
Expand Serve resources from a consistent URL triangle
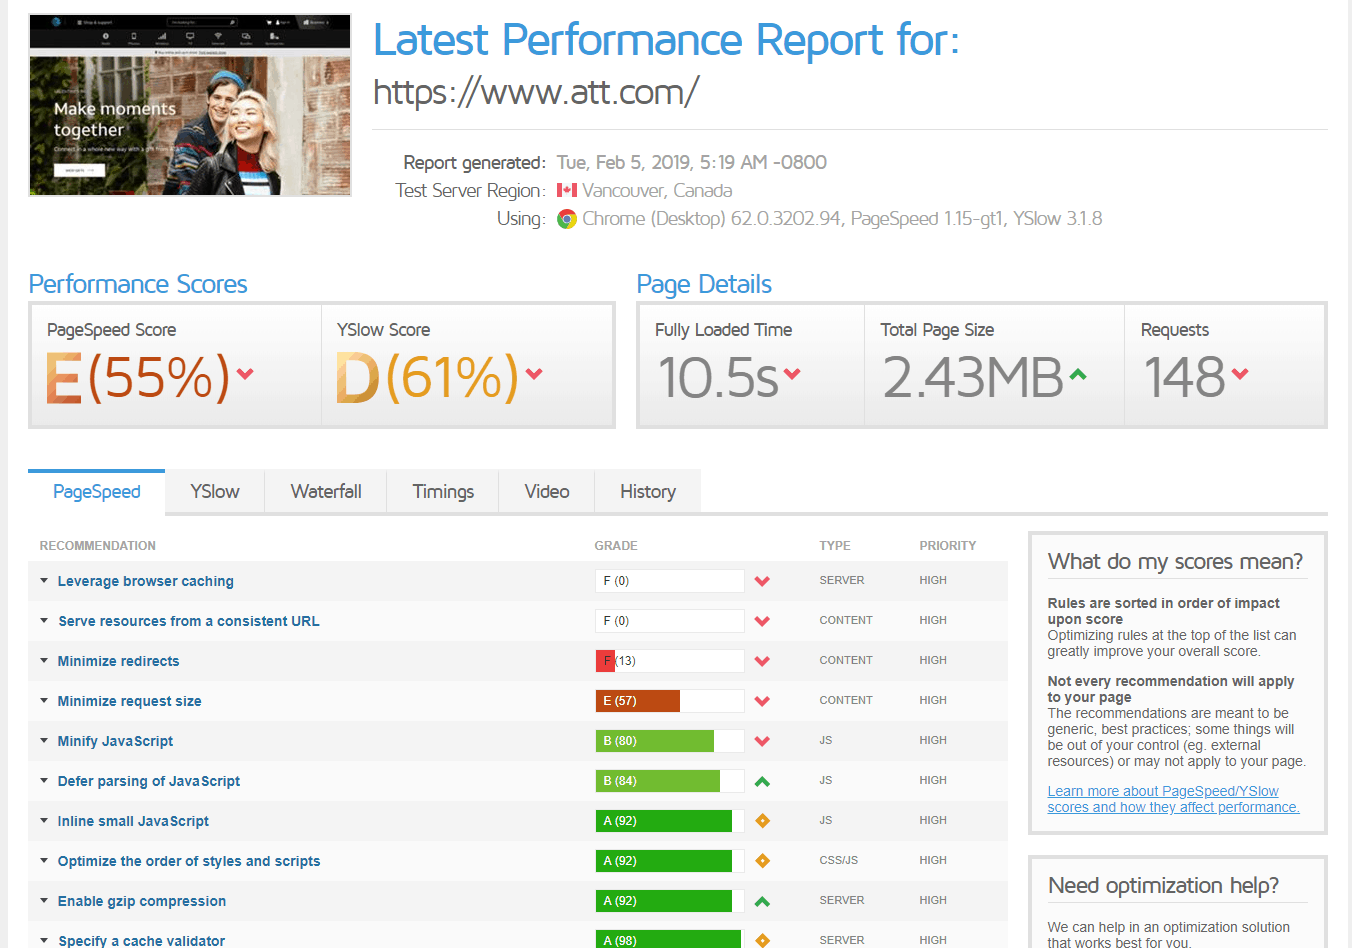click(x=44, y=620)
